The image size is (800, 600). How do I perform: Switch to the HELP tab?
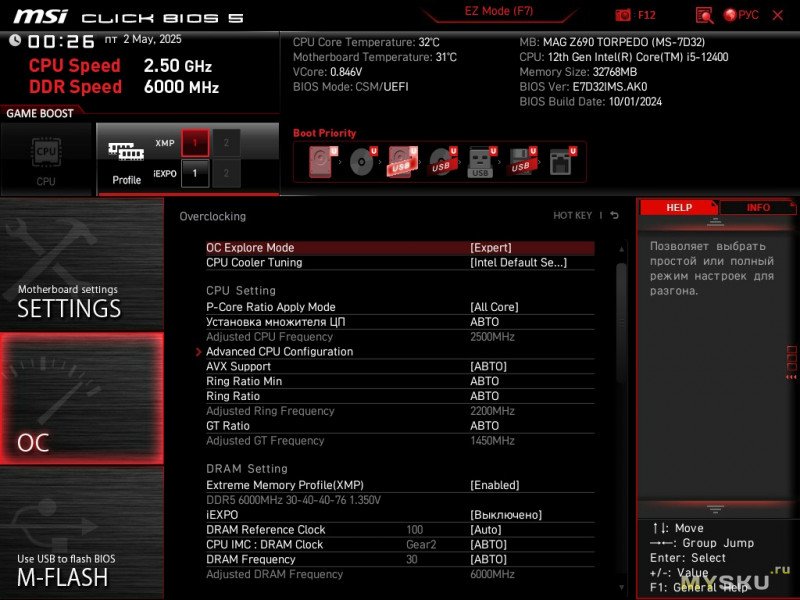679,208
